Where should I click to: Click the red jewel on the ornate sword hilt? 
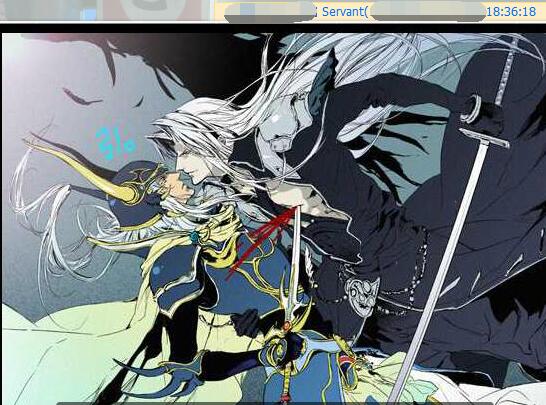pos(288,326)
